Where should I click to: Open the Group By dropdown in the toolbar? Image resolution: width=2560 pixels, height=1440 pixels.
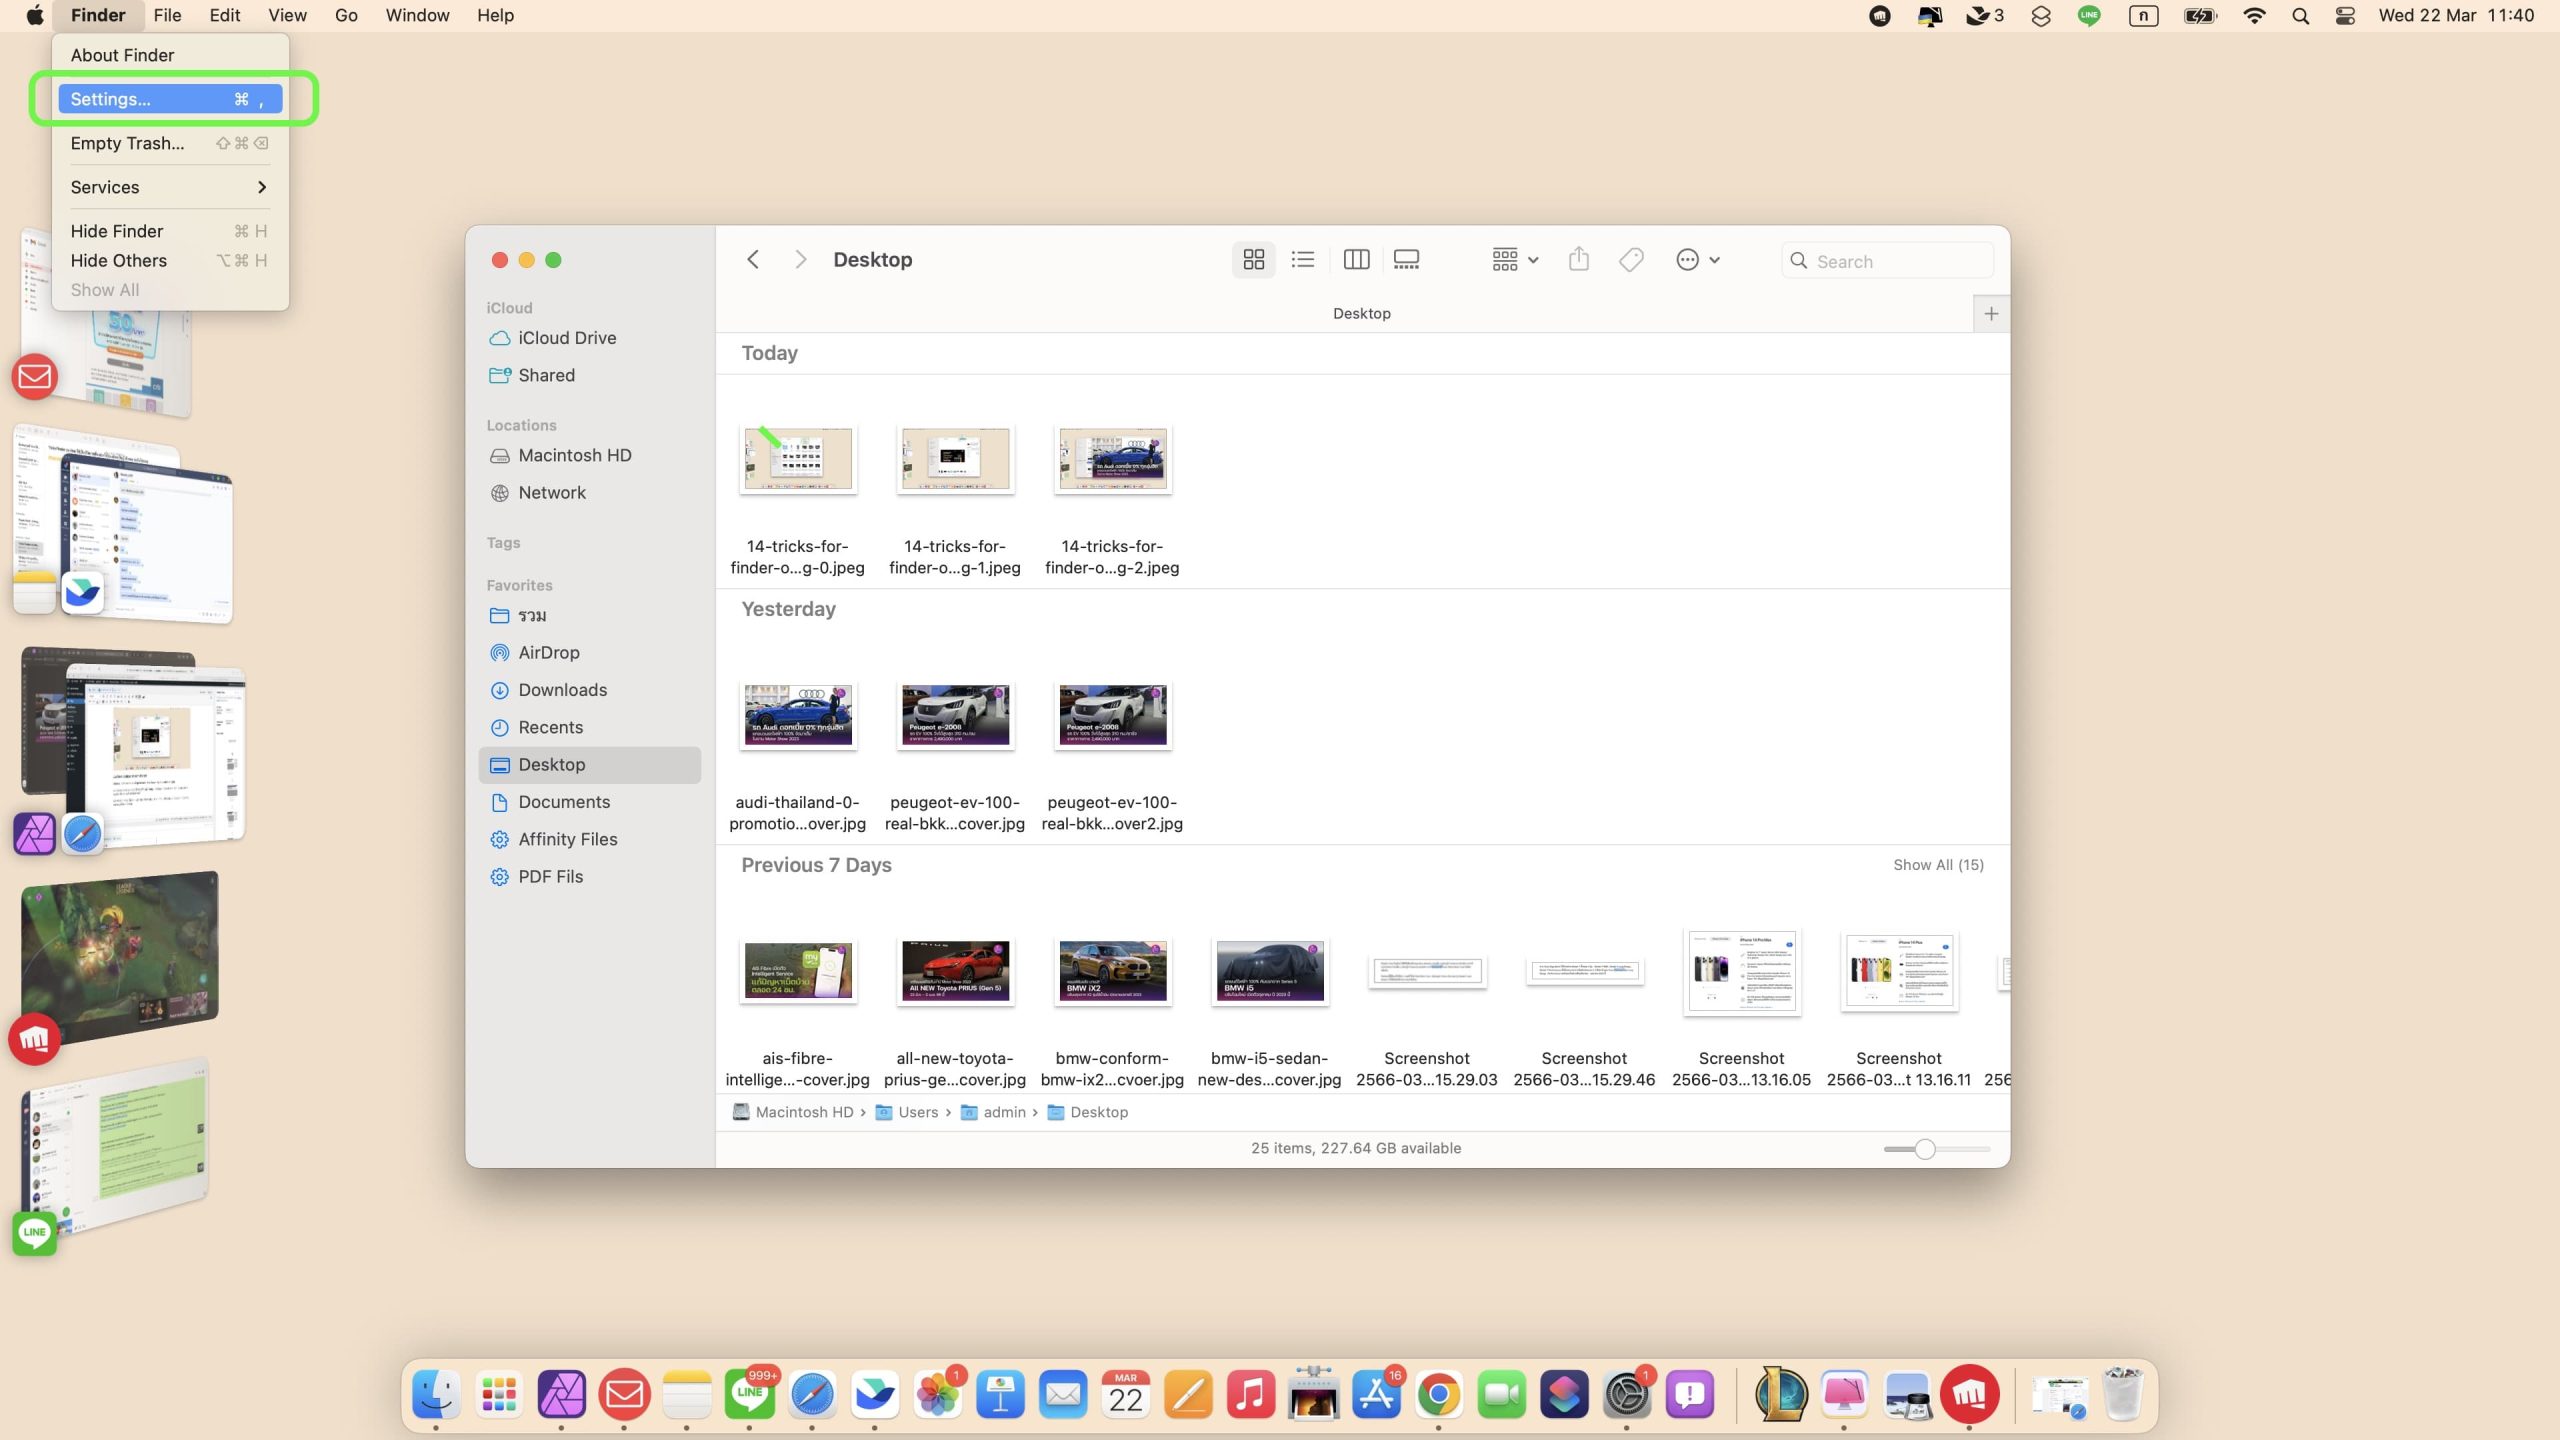[1514, 260]
